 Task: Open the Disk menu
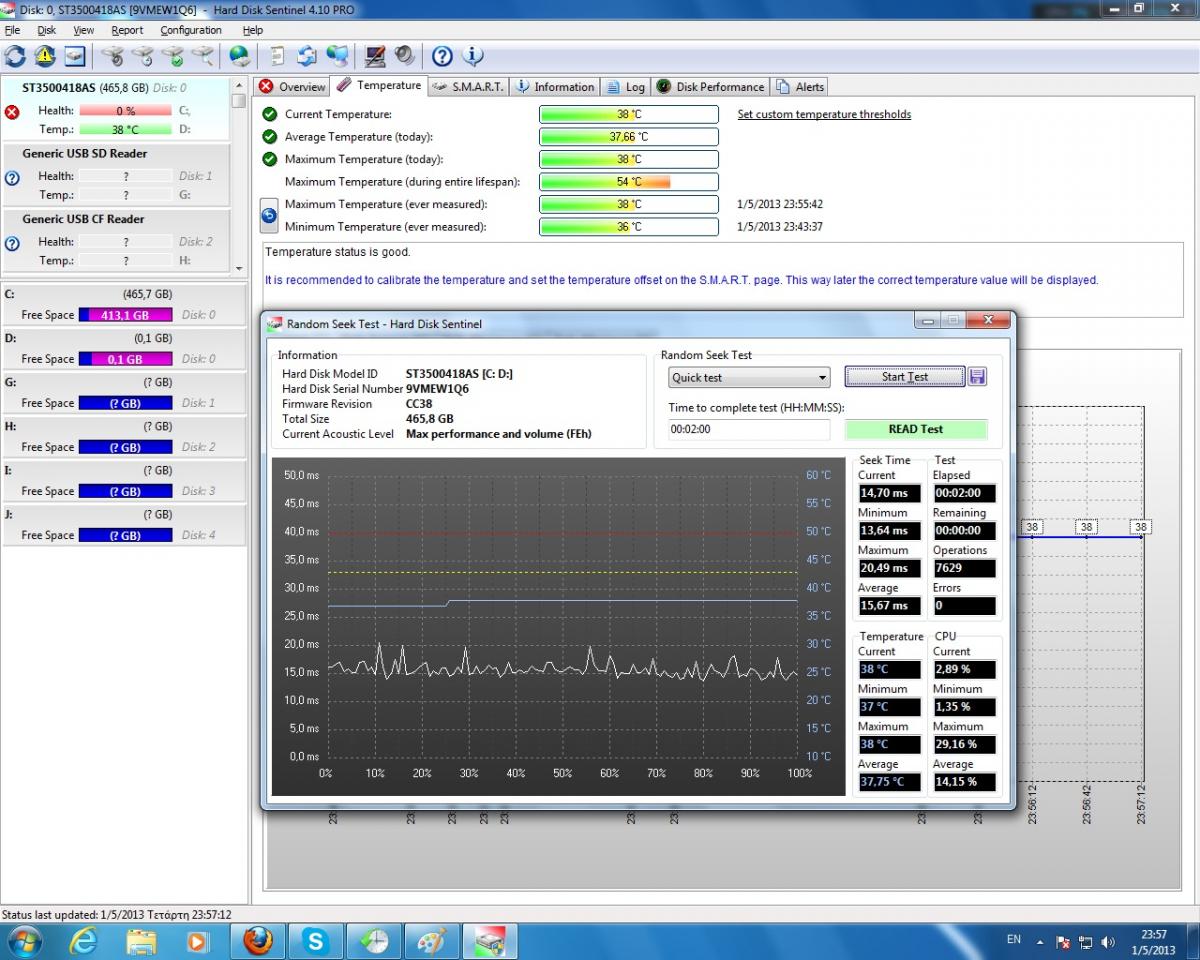47,30
